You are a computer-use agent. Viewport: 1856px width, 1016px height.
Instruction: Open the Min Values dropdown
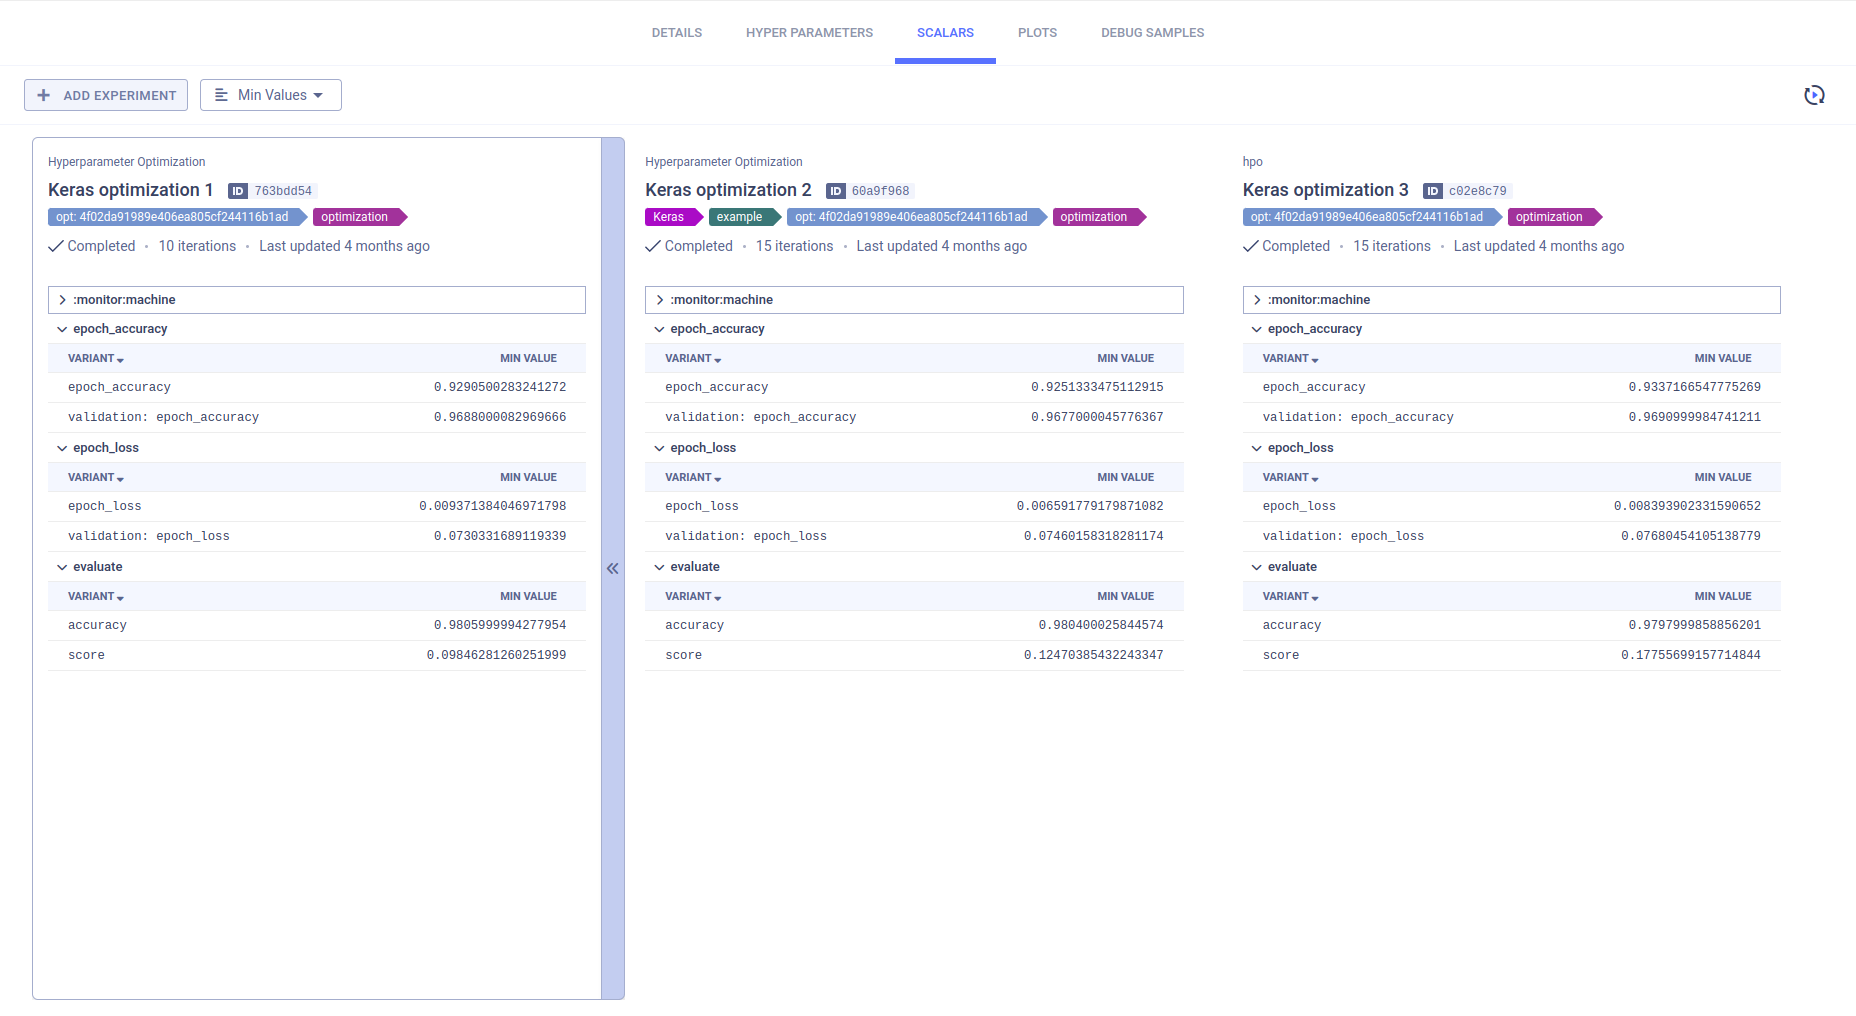(271, 95)
